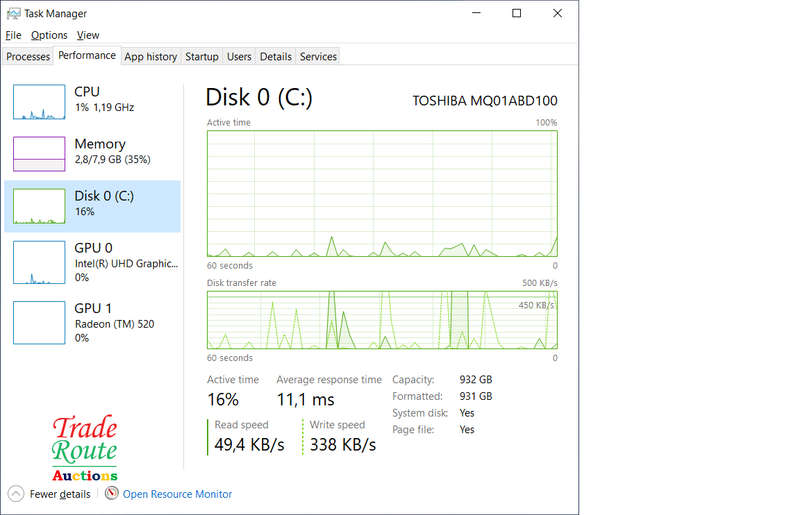Viewport: 800px width, 515px height.
Task: Click the Disk 0 (C:) heading
Action: (259, 97)
